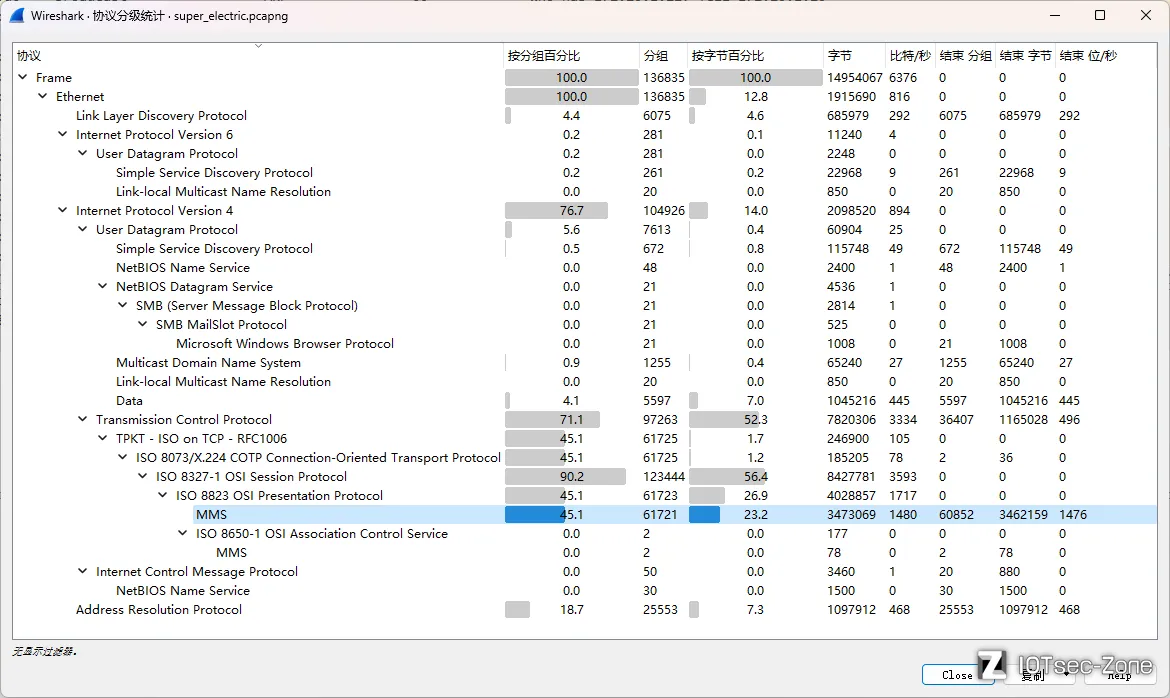Sort by the 结束 位/秒 column header
Image resolution: width=1170 pixels, height=698 pixels.
tap(1088, 55)
